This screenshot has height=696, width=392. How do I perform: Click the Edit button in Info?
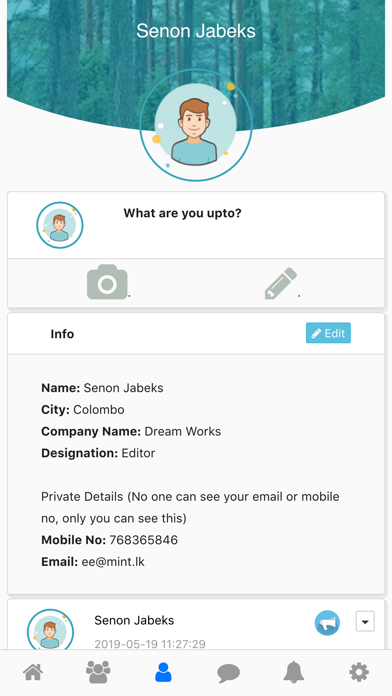click(329, 333)
